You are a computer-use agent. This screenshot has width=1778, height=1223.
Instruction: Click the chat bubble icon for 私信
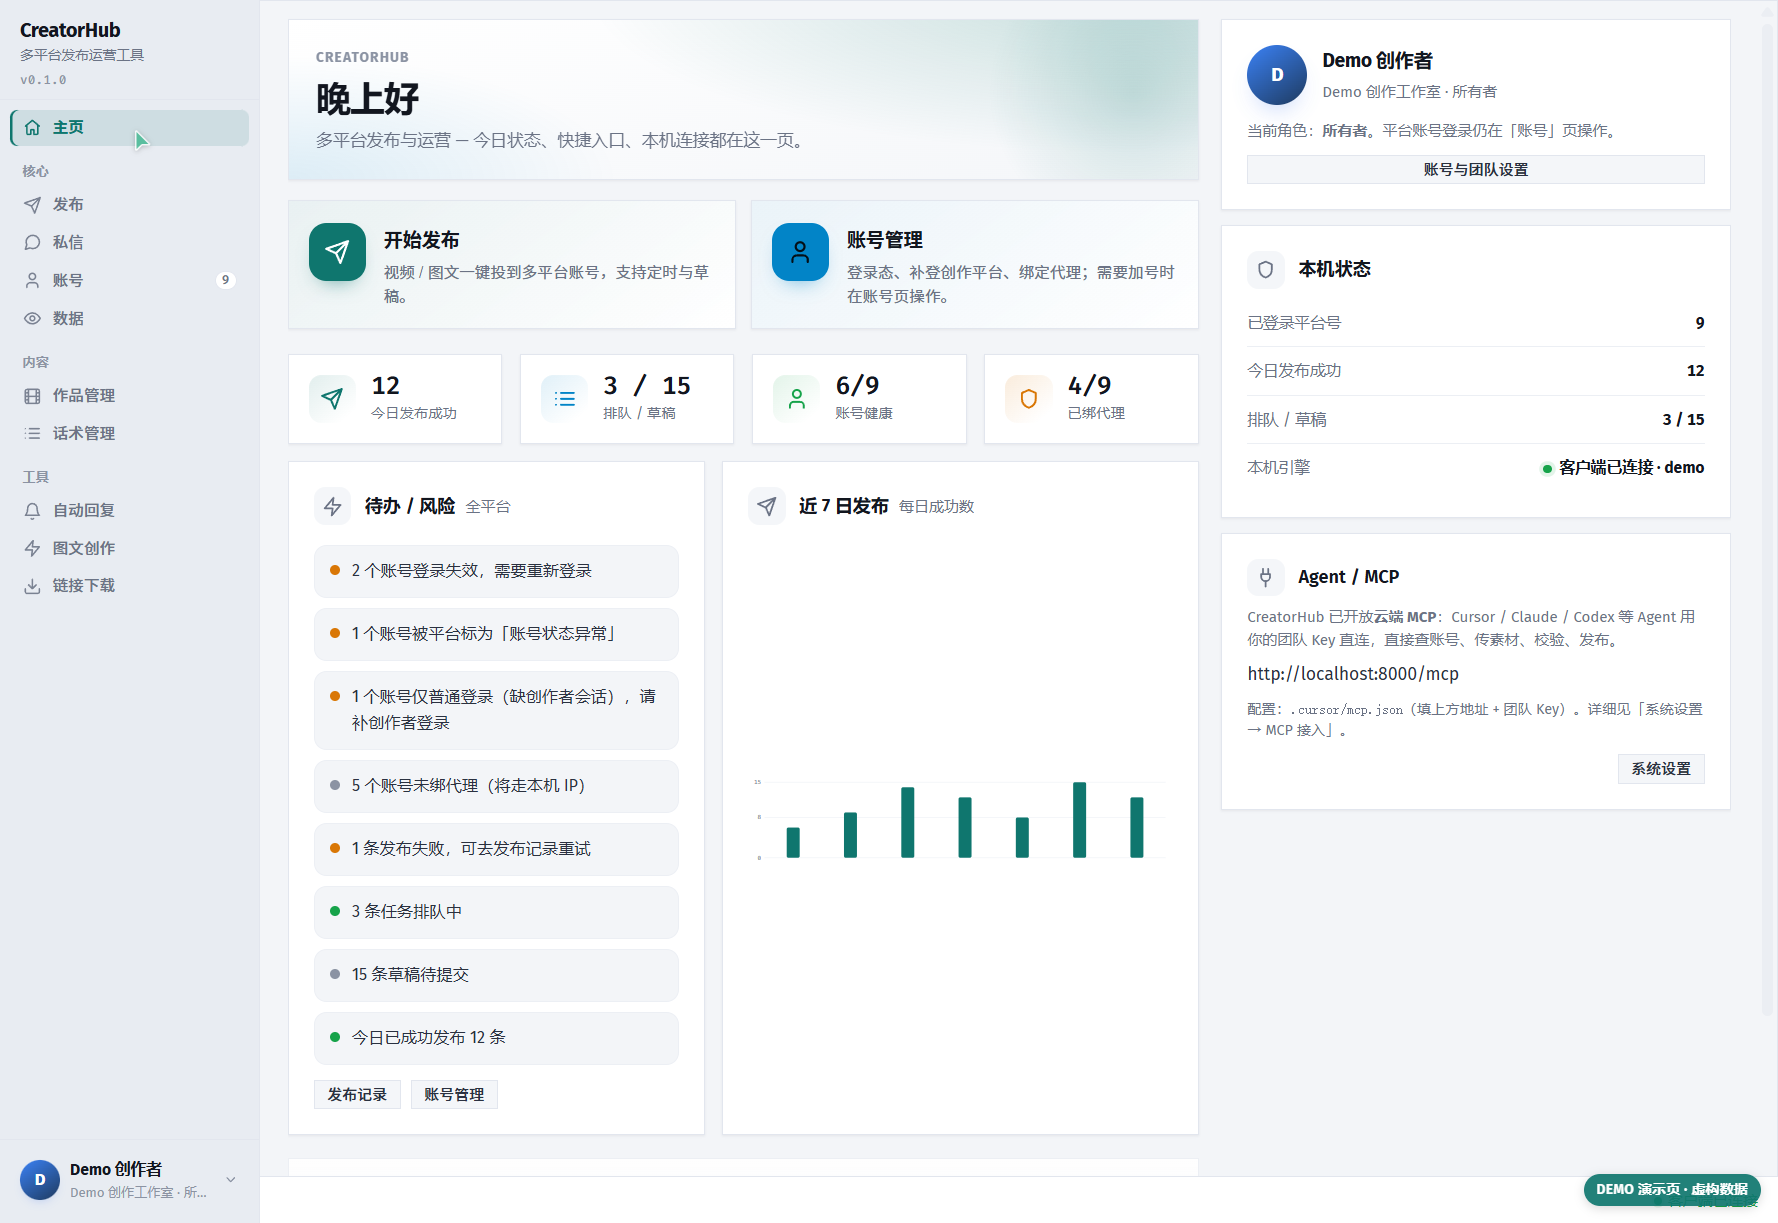tap(32, 243)
